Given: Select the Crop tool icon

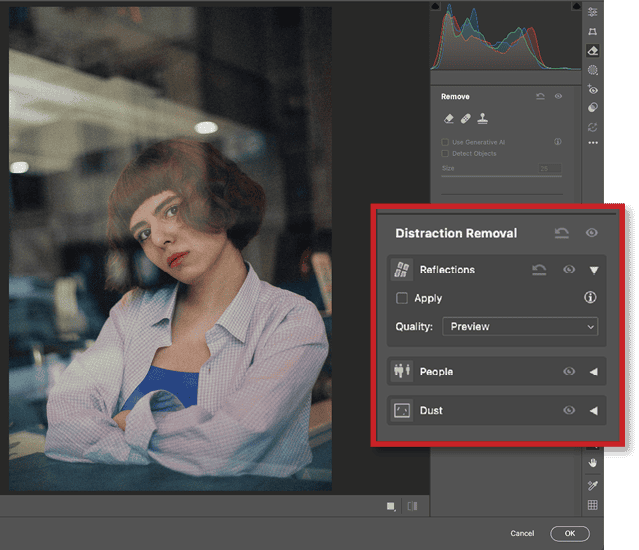Looking at the screenshot, I should pyautogui.click(x=593, y=32).
